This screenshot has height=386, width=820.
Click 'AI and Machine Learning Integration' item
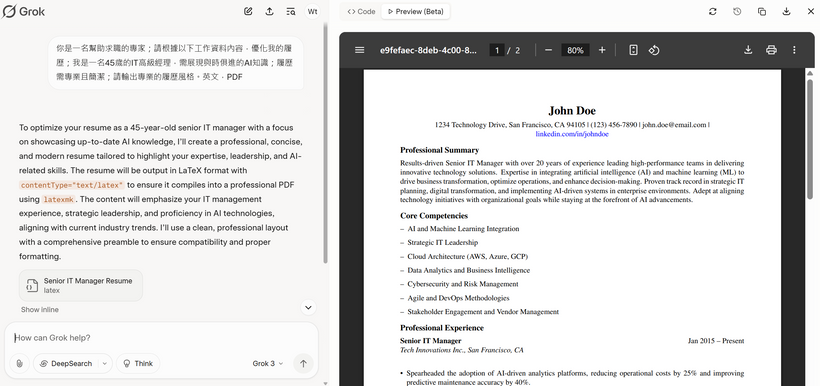tap(463, 229)
